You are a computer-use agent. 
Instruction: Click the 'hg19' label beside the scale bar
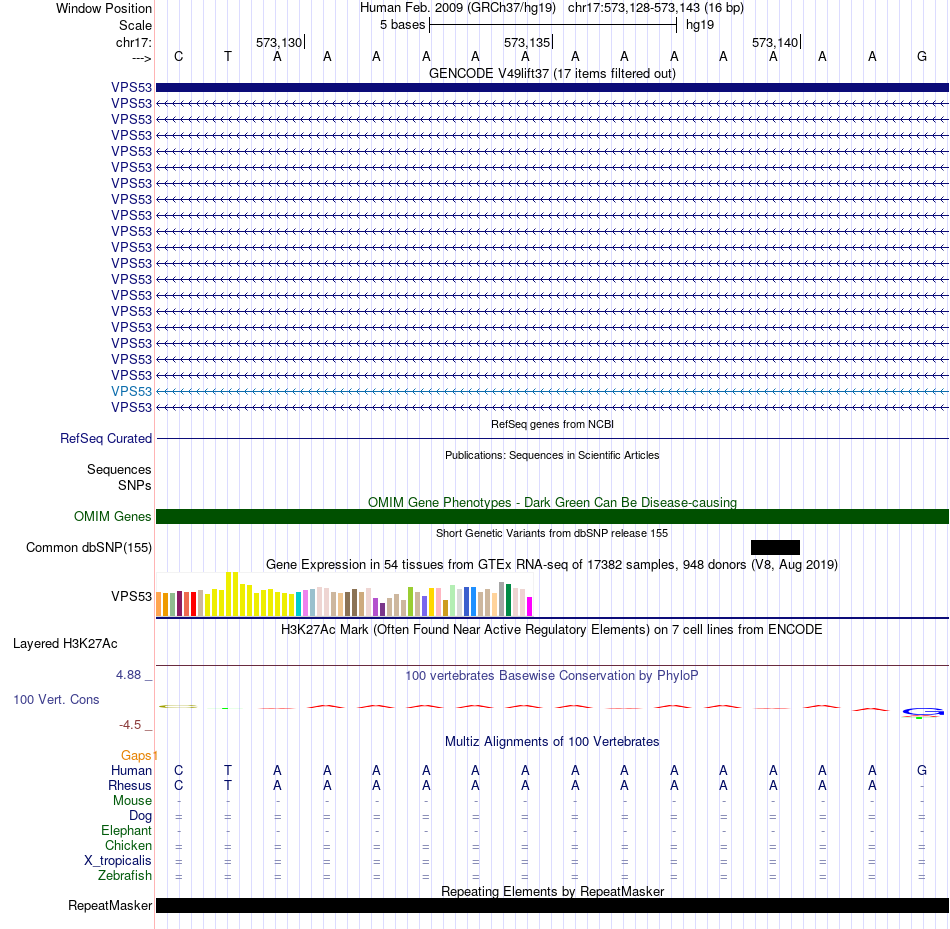[x=700, y=25]
